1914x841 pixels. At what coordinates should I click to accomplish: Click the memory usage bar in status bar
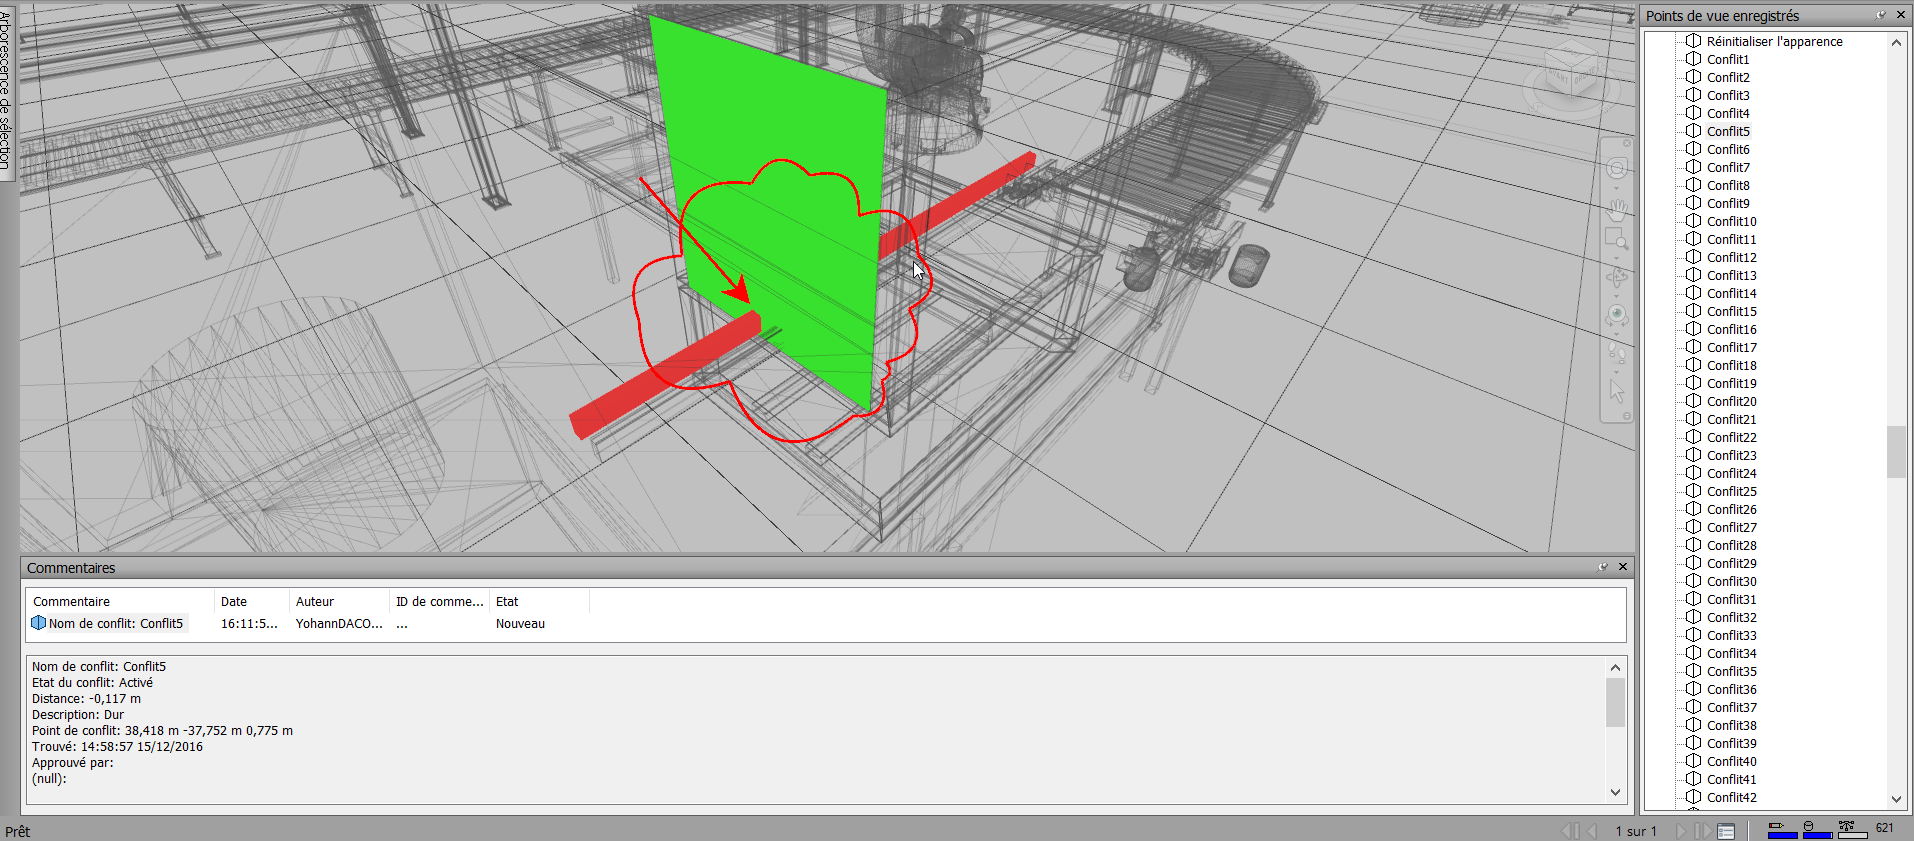1852,829
